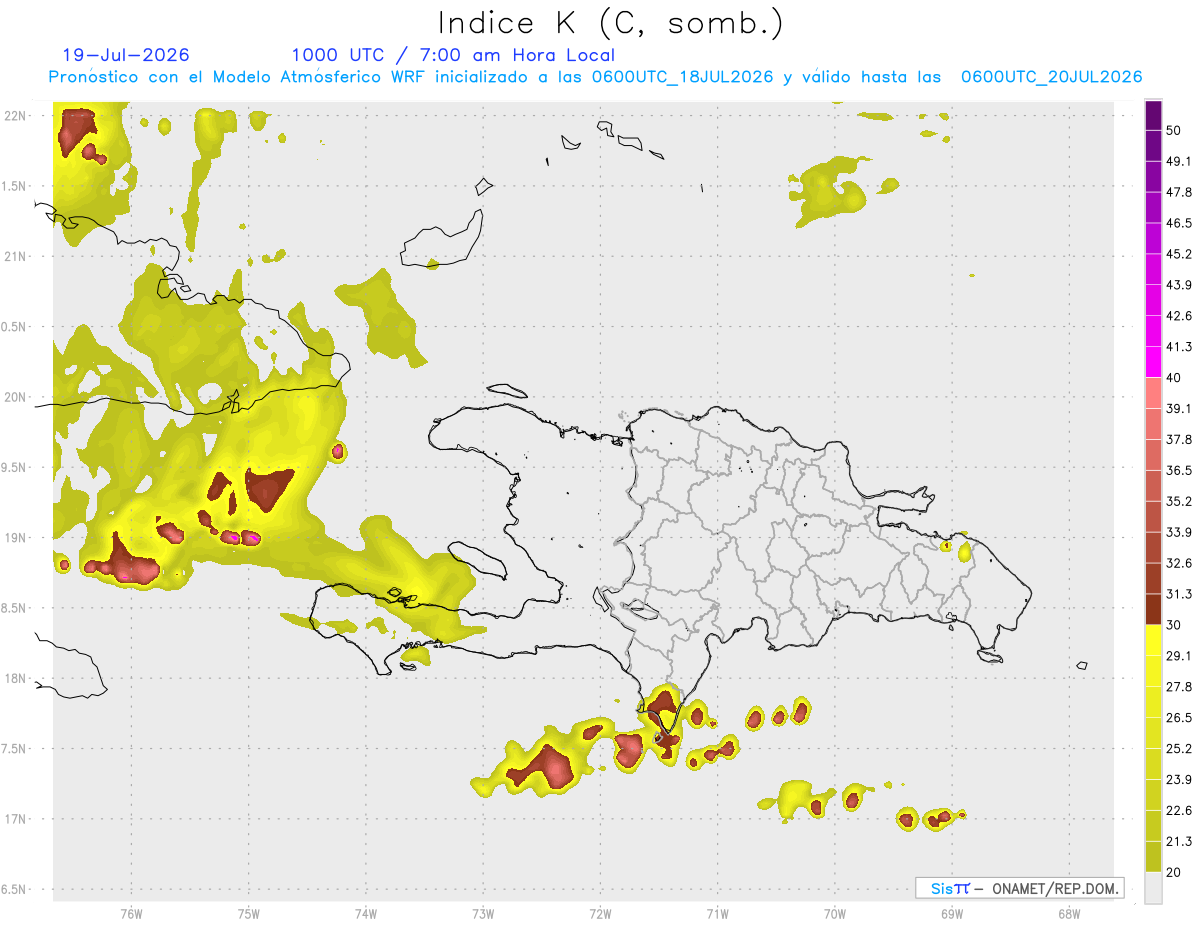The image size is (1200, 927).
Task: Click the colorbar value '21.3'
Action: 1179,841
